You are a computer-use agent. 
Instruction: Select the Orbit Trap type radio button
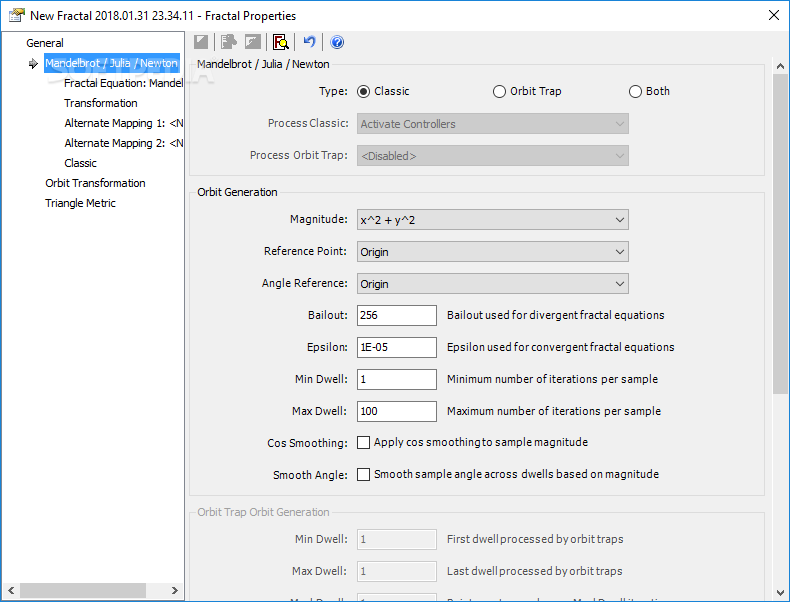point(499,92)
